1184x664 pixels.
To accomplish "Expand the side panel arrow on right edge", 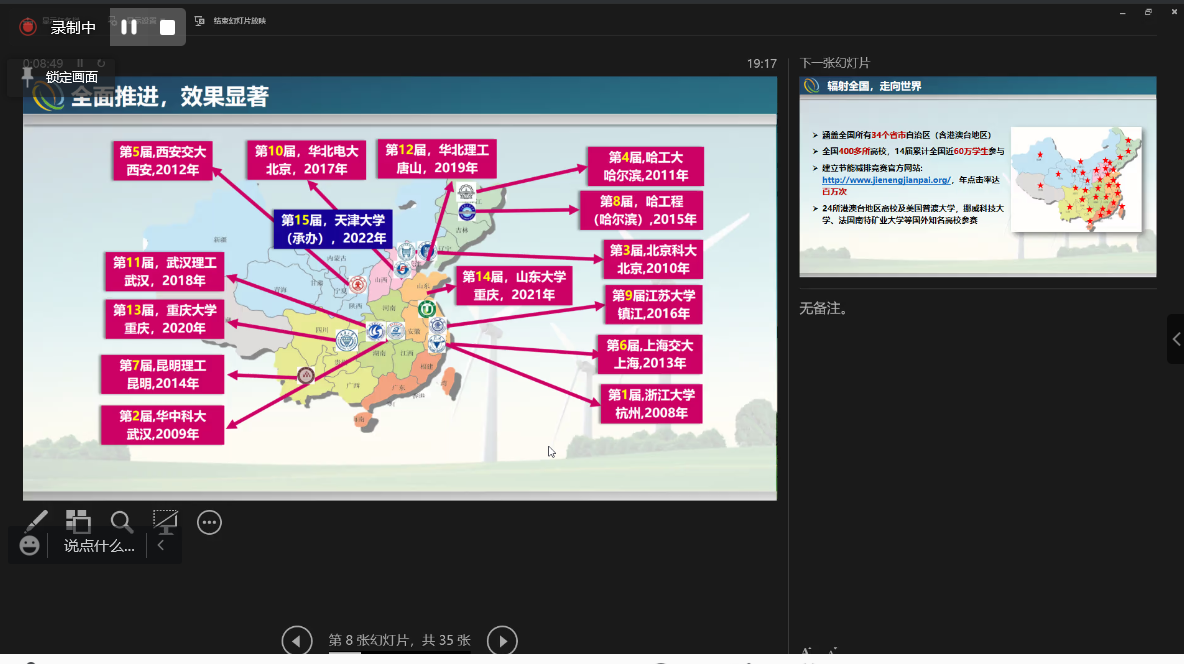I will (1175, 339).
